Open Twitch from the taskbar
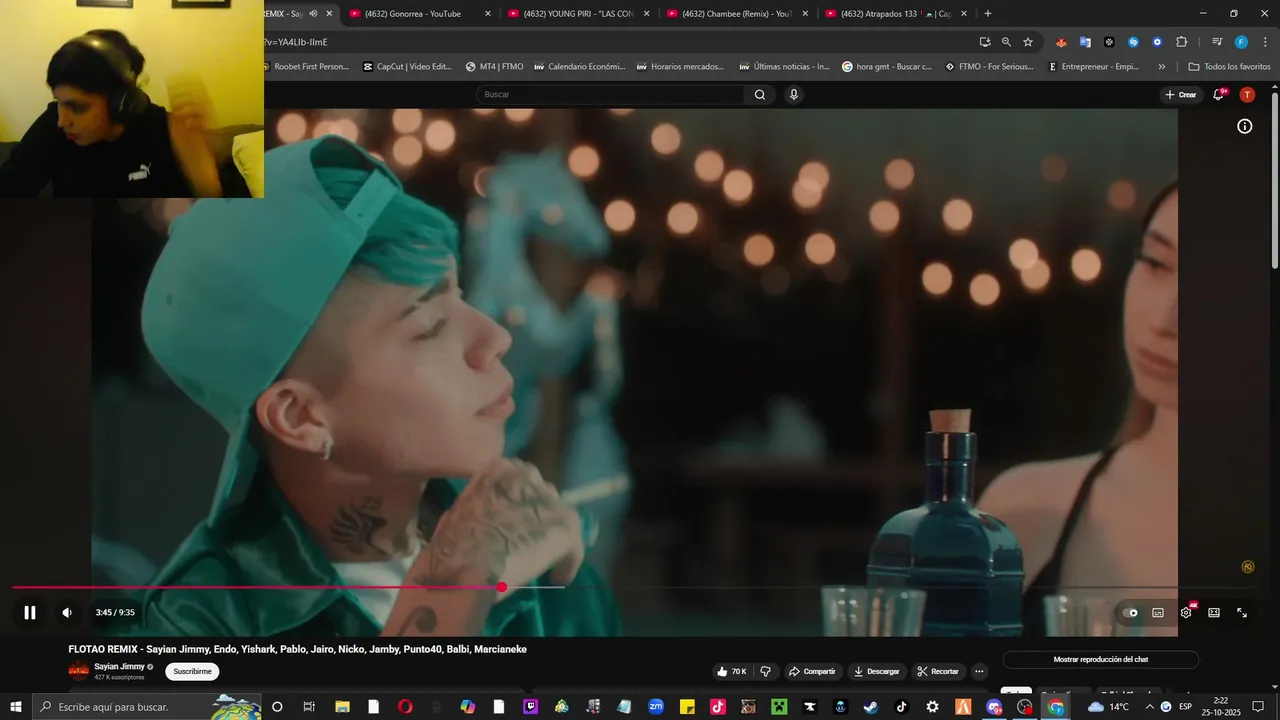Screen dimensions: 1280x720 click(x=531, y=707)
